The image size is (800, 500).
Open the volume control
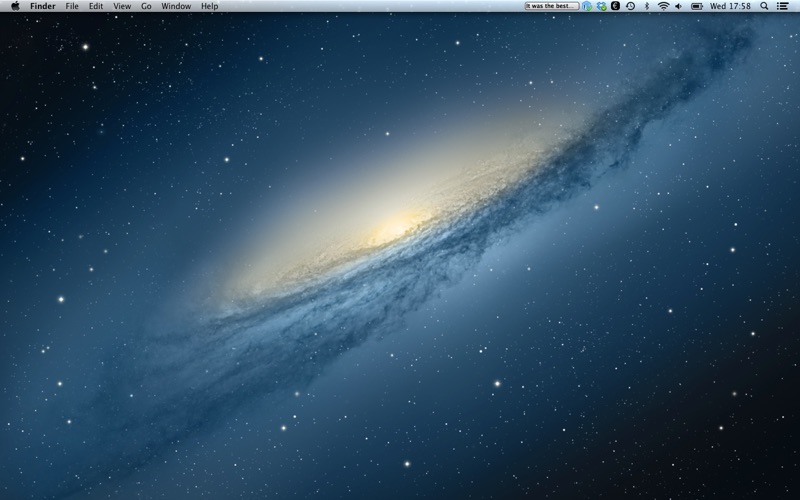(679, 6)
